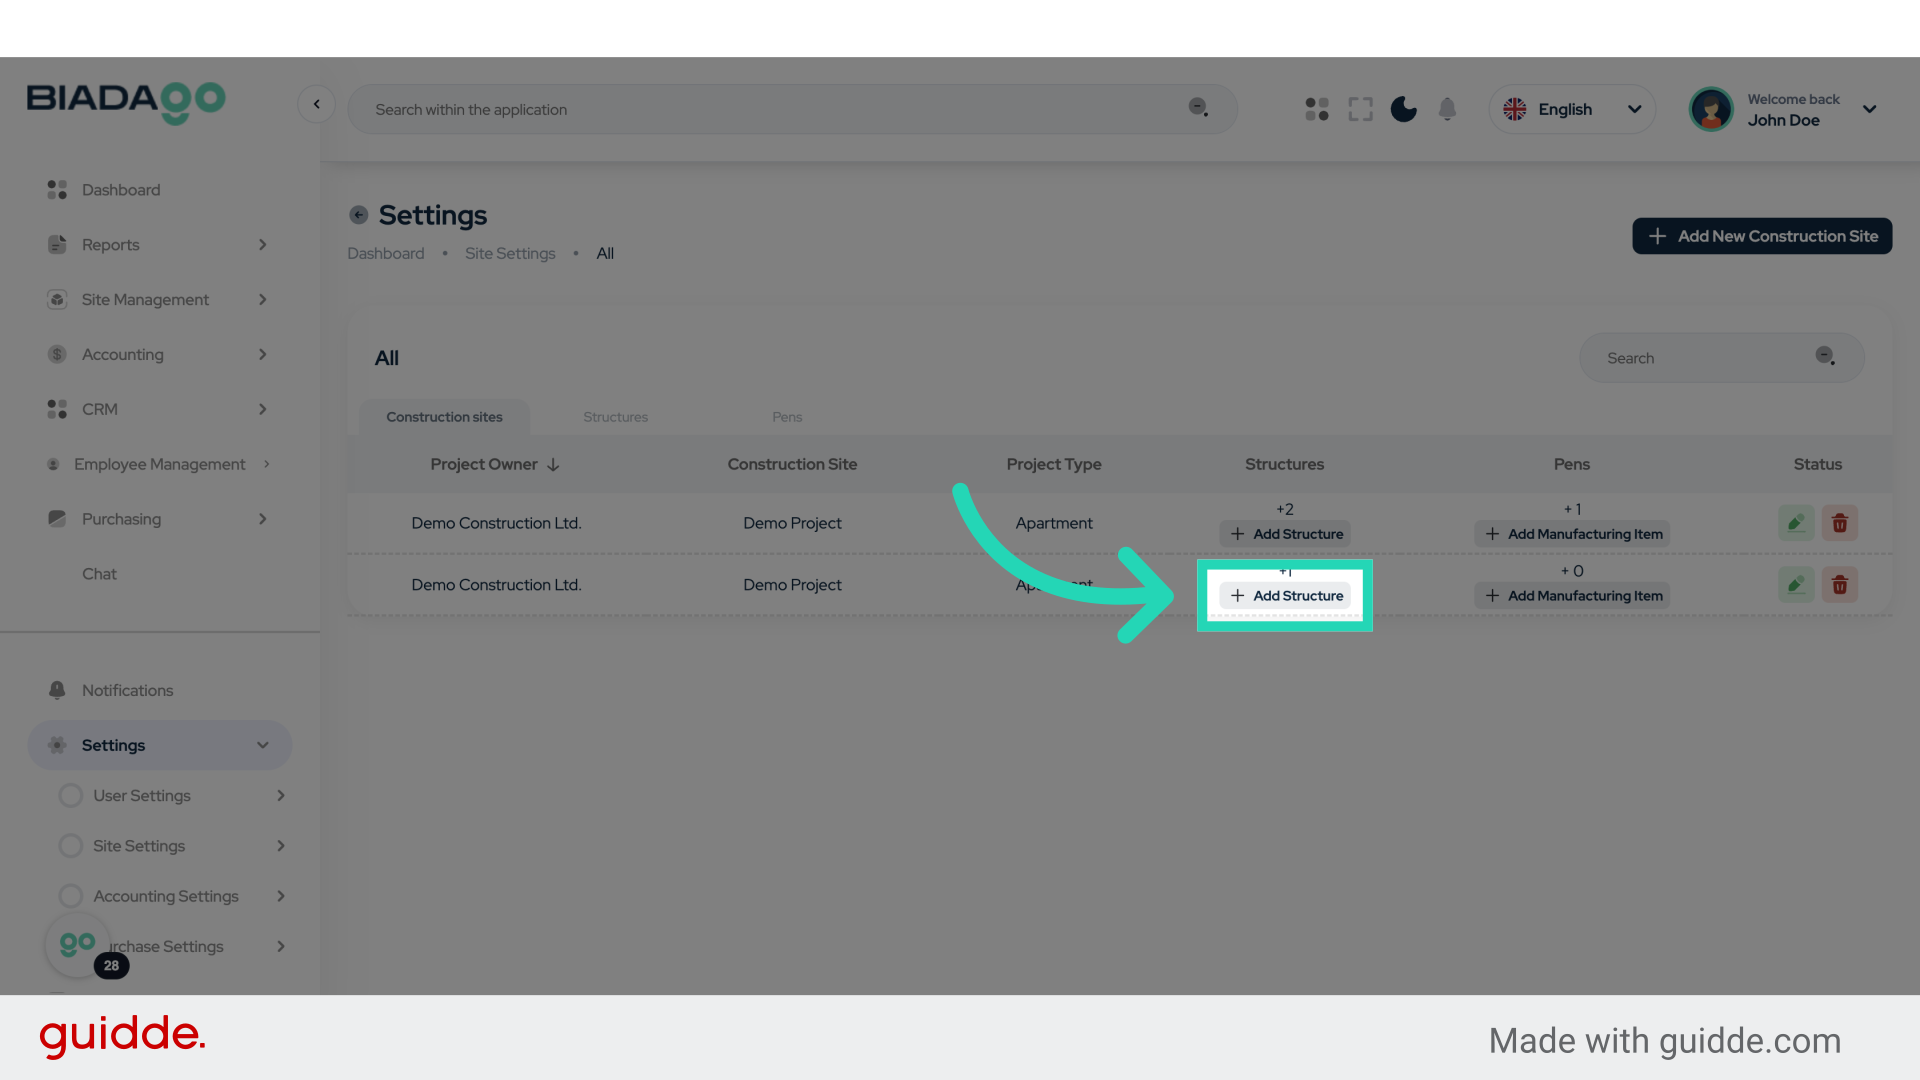The width and height of the screenshot is (1920, 1080).
Task: Select the Site Settings radio option
Action: point(71,845)
